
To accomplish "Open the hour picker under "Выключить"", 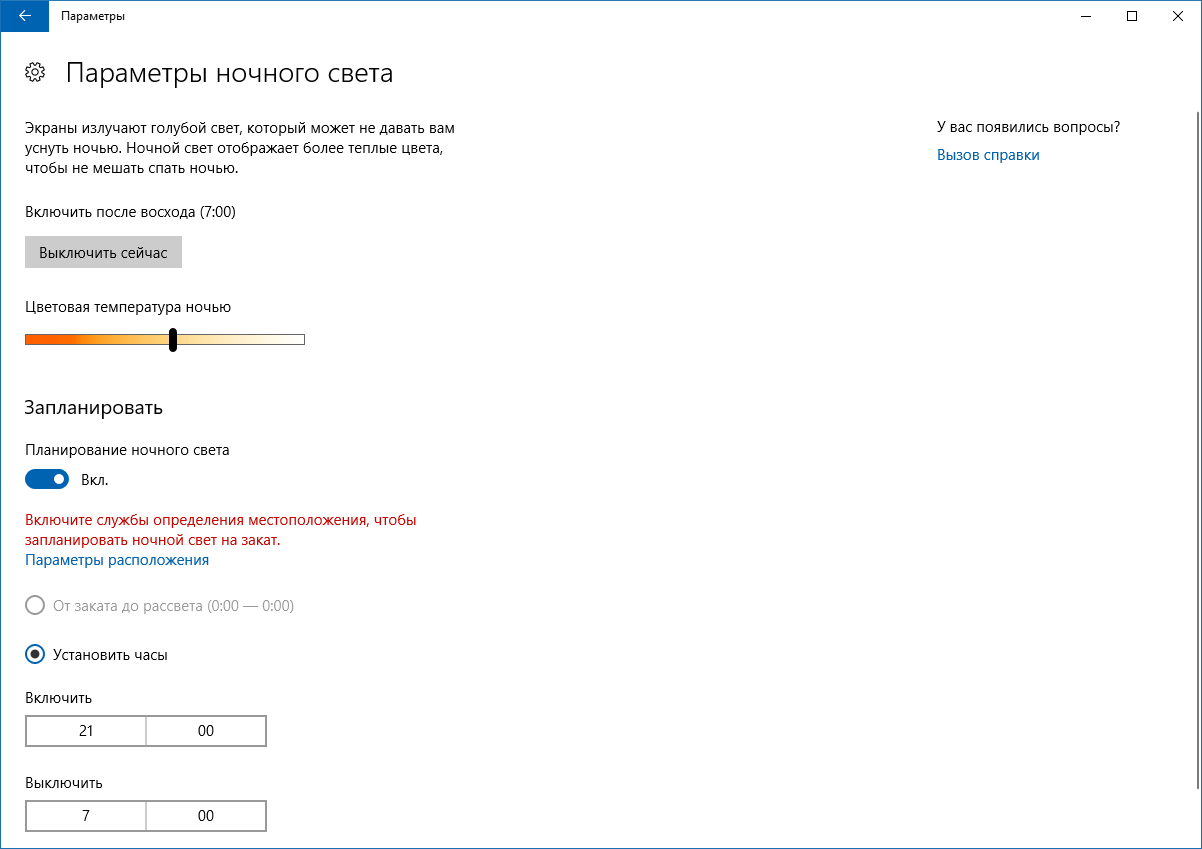I will (x=86, y=816).
